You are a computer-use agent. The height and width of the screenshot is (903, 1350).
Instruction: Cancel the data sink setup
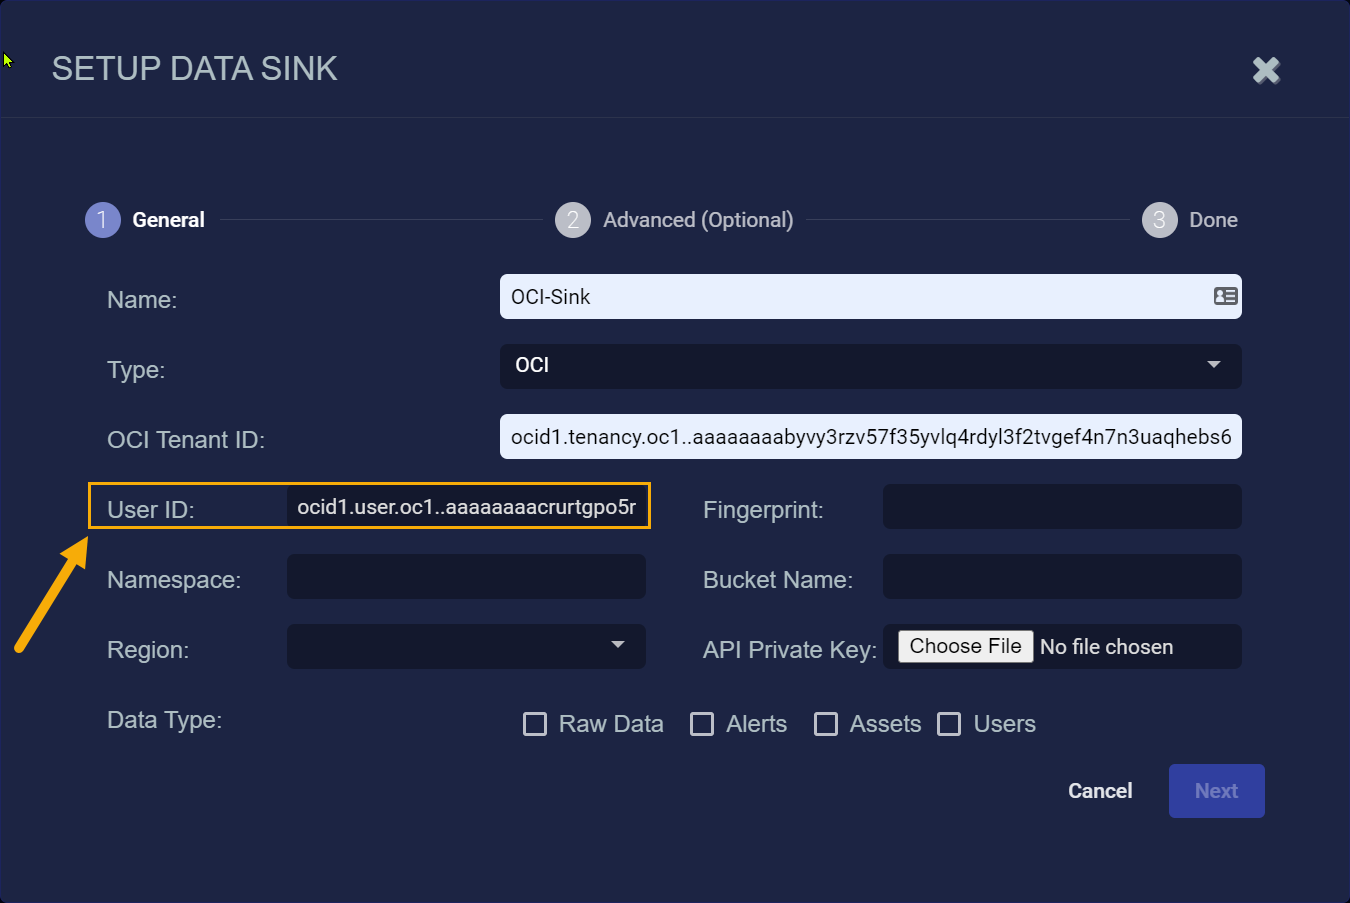(x=1100, y=791)
